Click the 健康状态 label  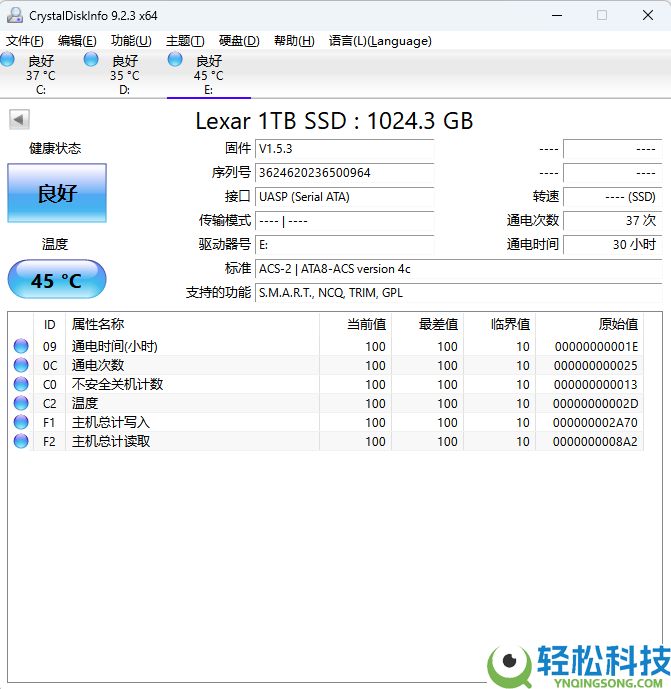[x=55, y=149]
